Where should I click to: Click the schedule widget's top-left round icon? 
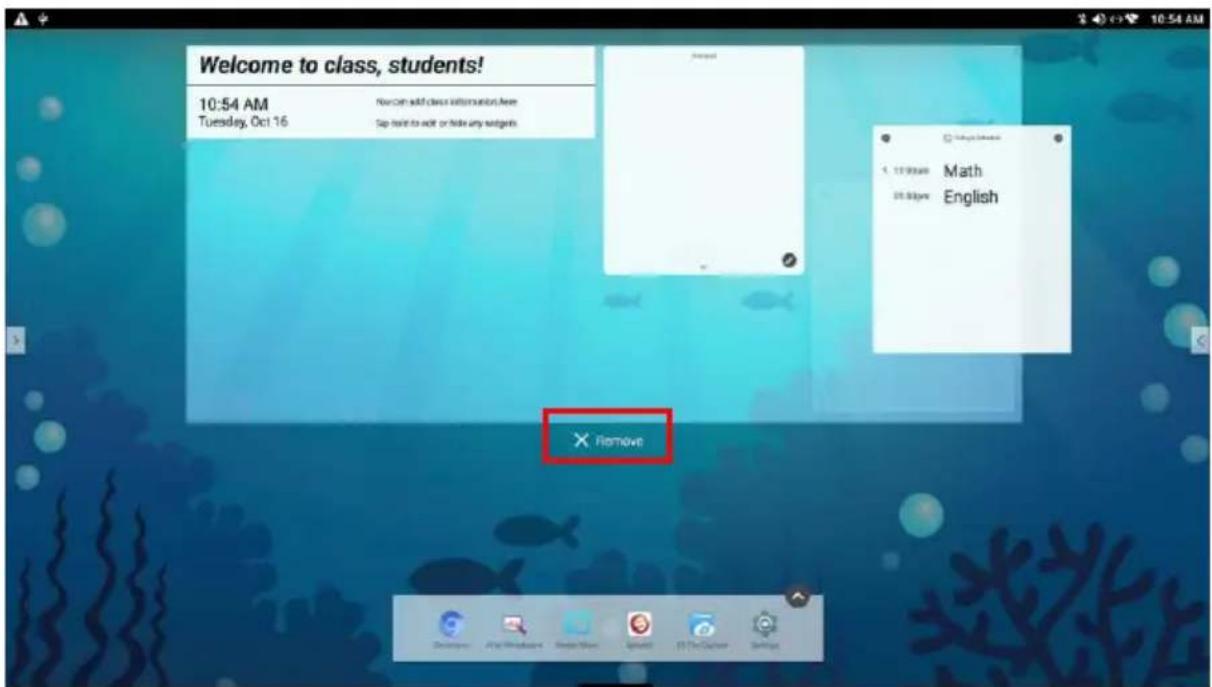point(885,137)
